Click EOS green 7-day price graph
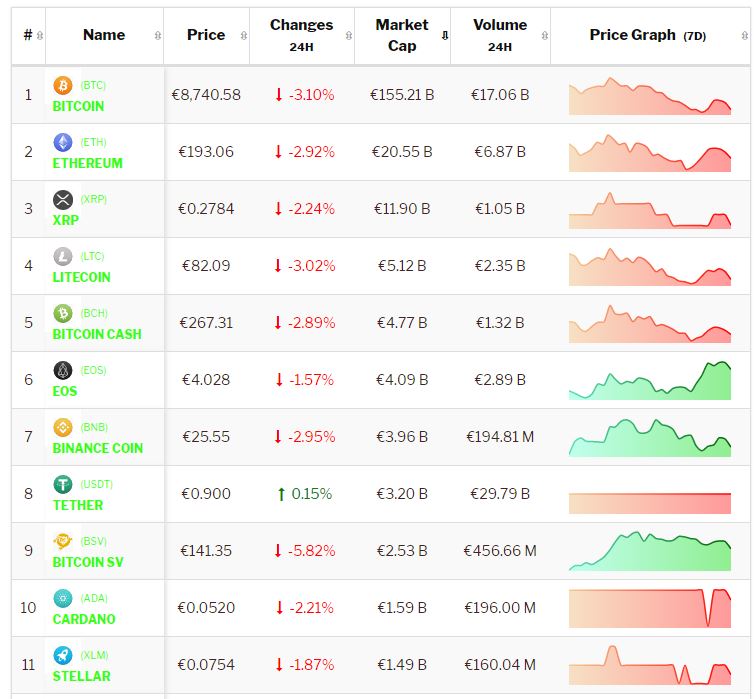 pos(650,381)
